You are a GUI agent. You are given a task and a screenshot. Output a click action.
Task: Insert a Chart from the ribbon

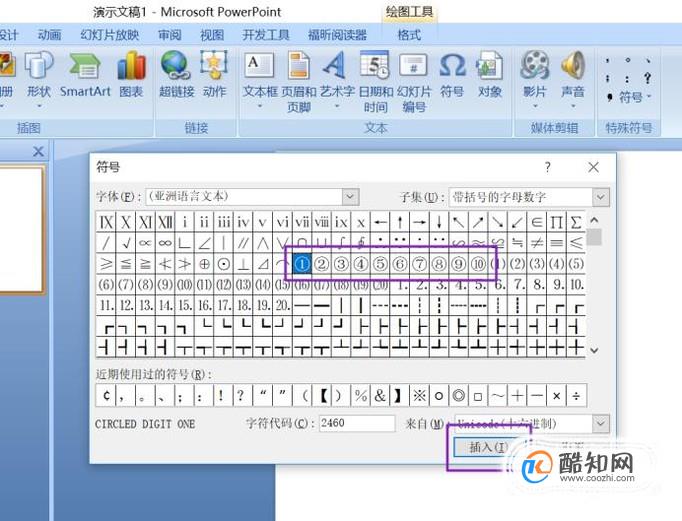coord(131,75)
